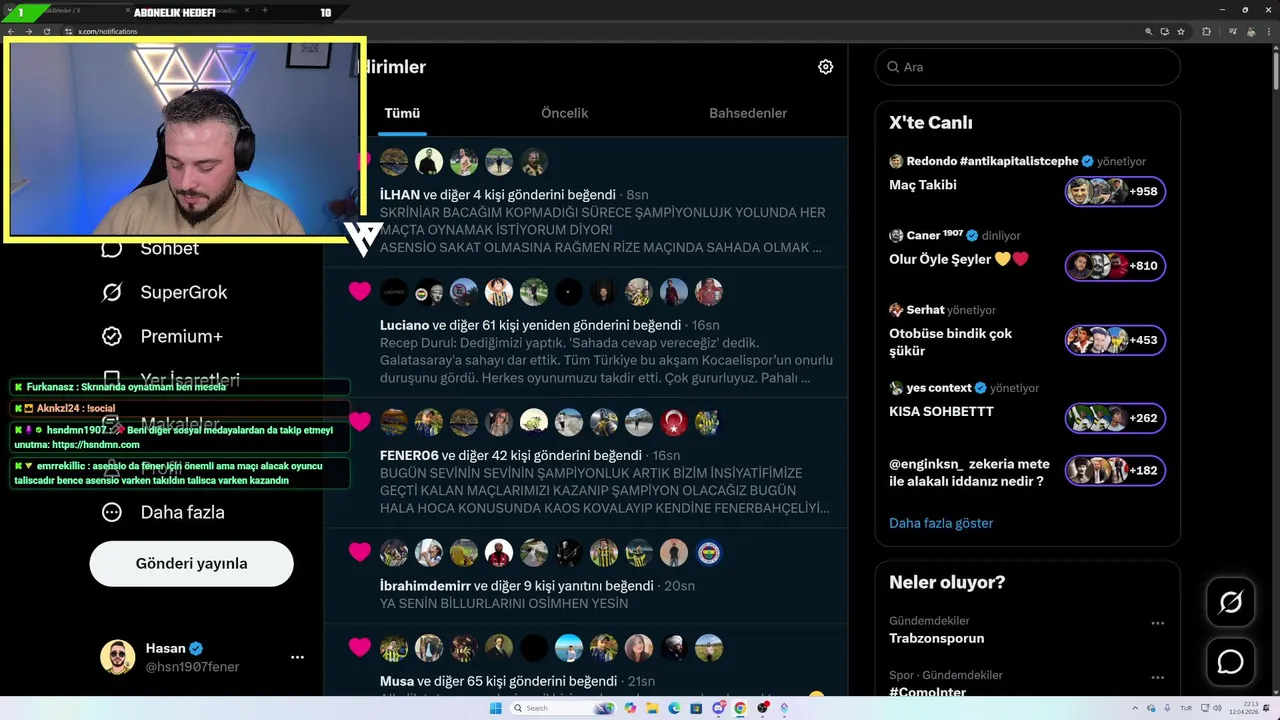Viewport: 1280px width, 720px height.
Task: Open İLHAN's liked post notification
Action: coord(586,202)
